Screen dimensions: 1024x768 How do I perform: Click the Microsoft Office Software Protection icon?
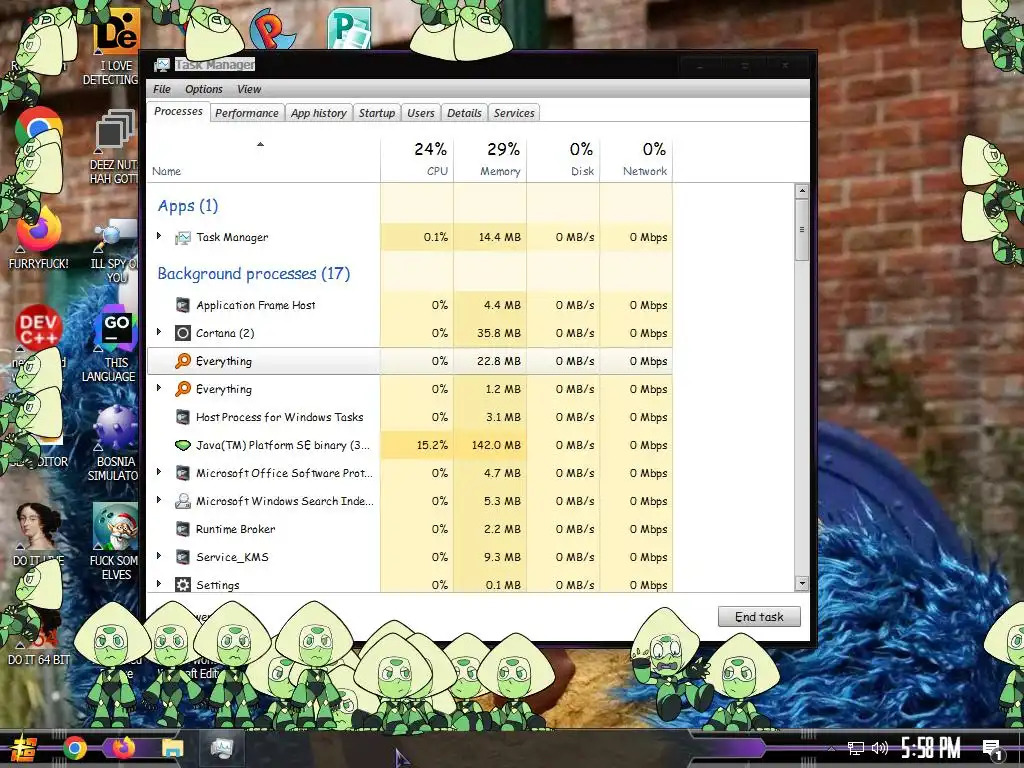183,473
